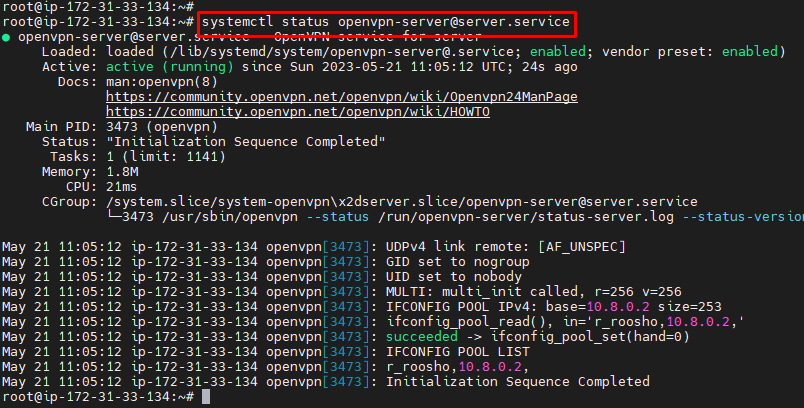Click the 'GID set to nogroup' log line
The height and width of the screenshot is (408, 804).
pyautogui.click(x=266, y=261)
